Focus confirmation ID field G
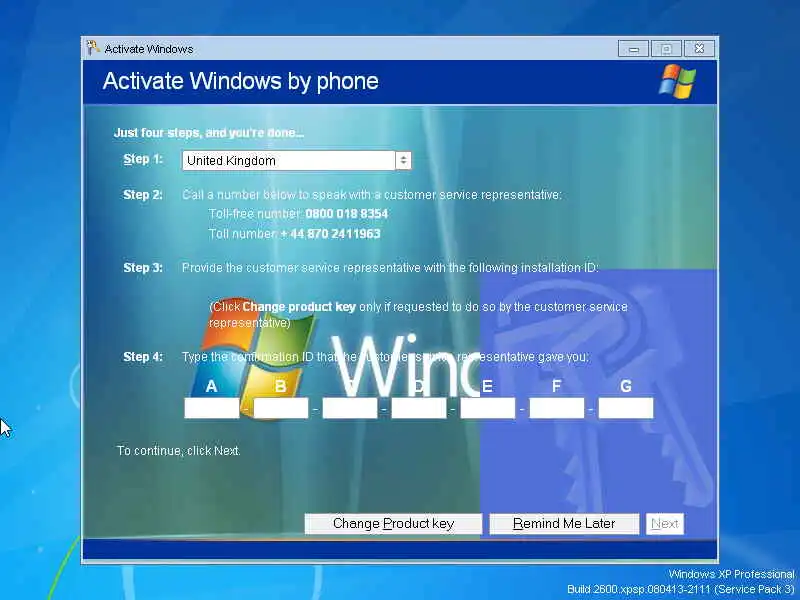 [626, 408]
